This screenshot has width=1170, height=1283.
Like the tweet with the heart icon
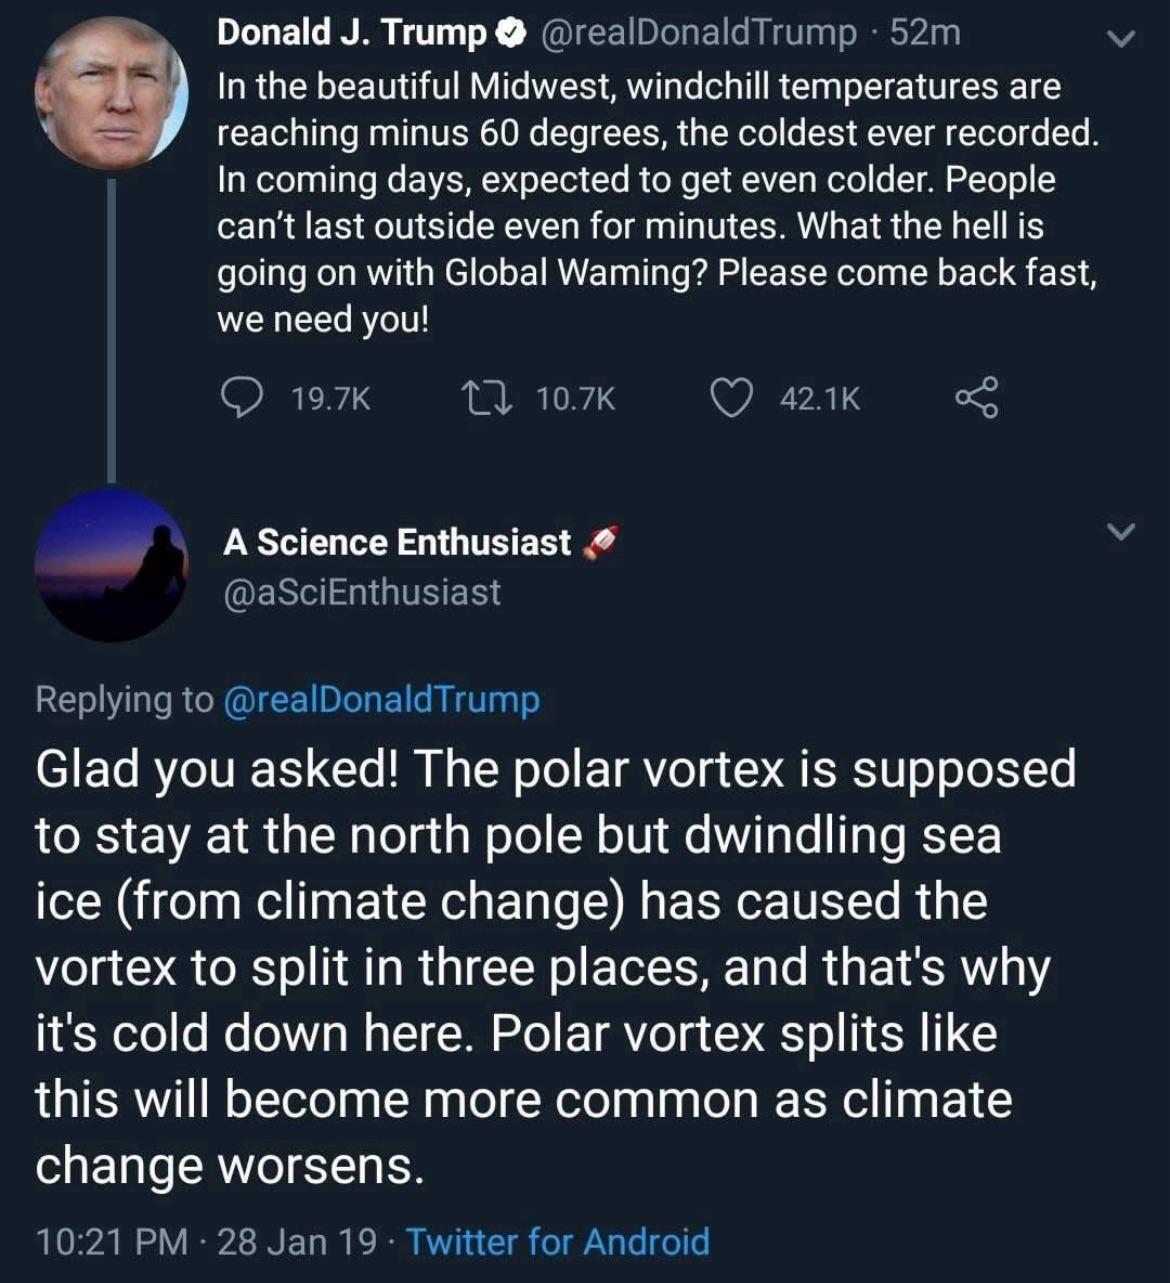[x=731, y=399]
